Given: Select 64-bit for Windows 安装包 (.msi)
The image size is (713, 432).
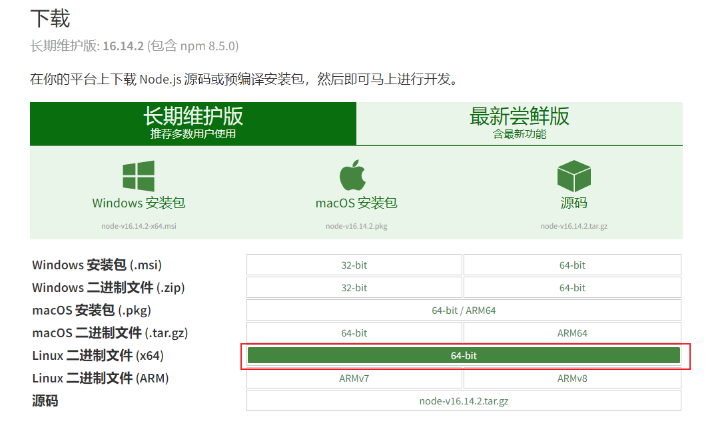Looking at the screenshot, I should point(572,265).
